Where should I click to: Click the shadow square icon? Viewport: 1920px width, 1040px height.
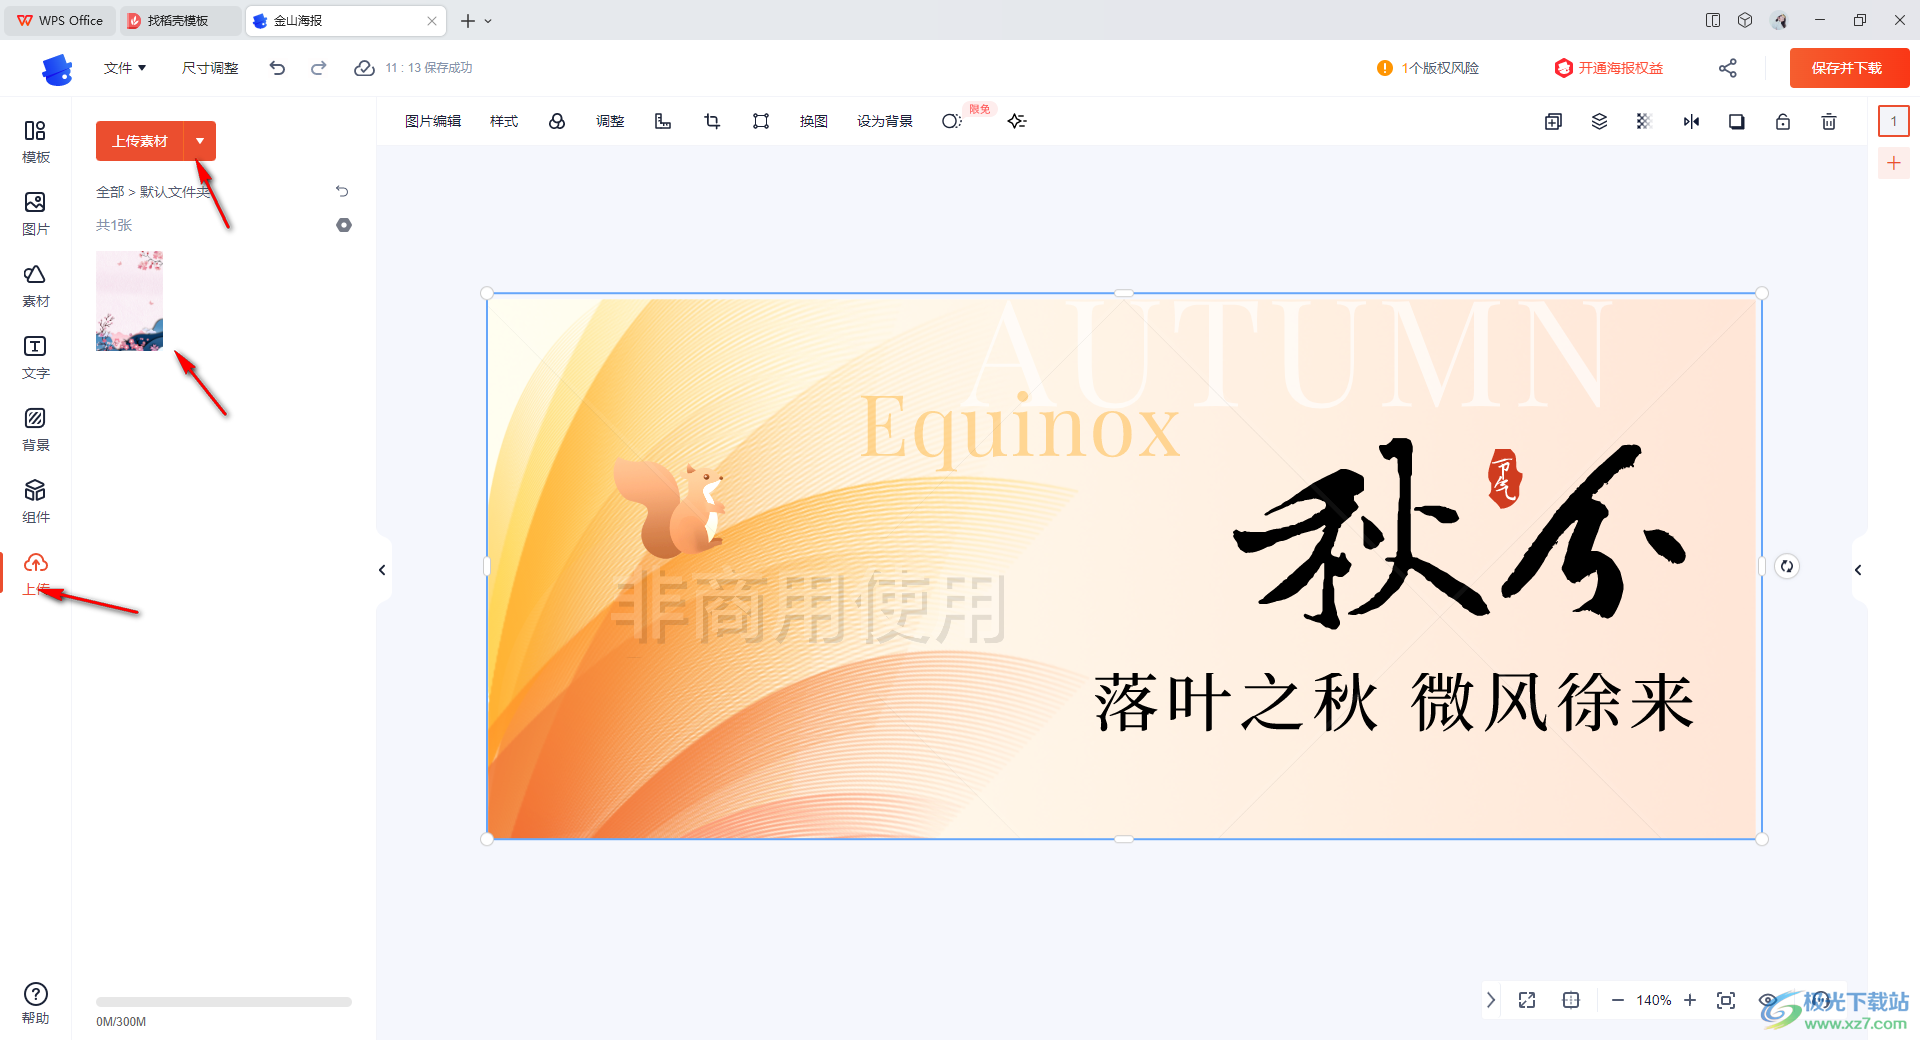(1737, 121)
